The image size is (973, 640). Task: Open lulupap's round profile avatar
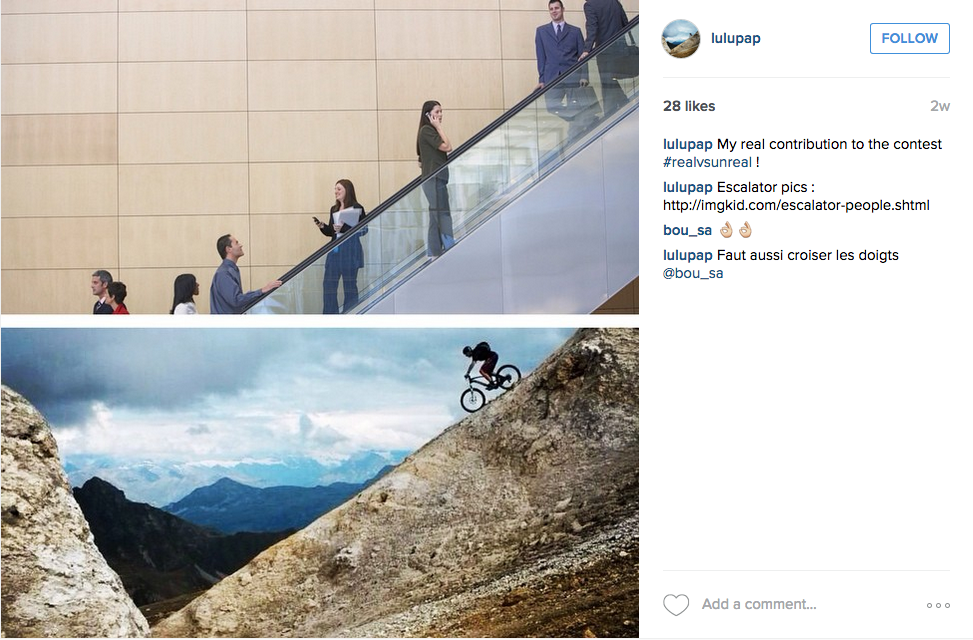681,38
